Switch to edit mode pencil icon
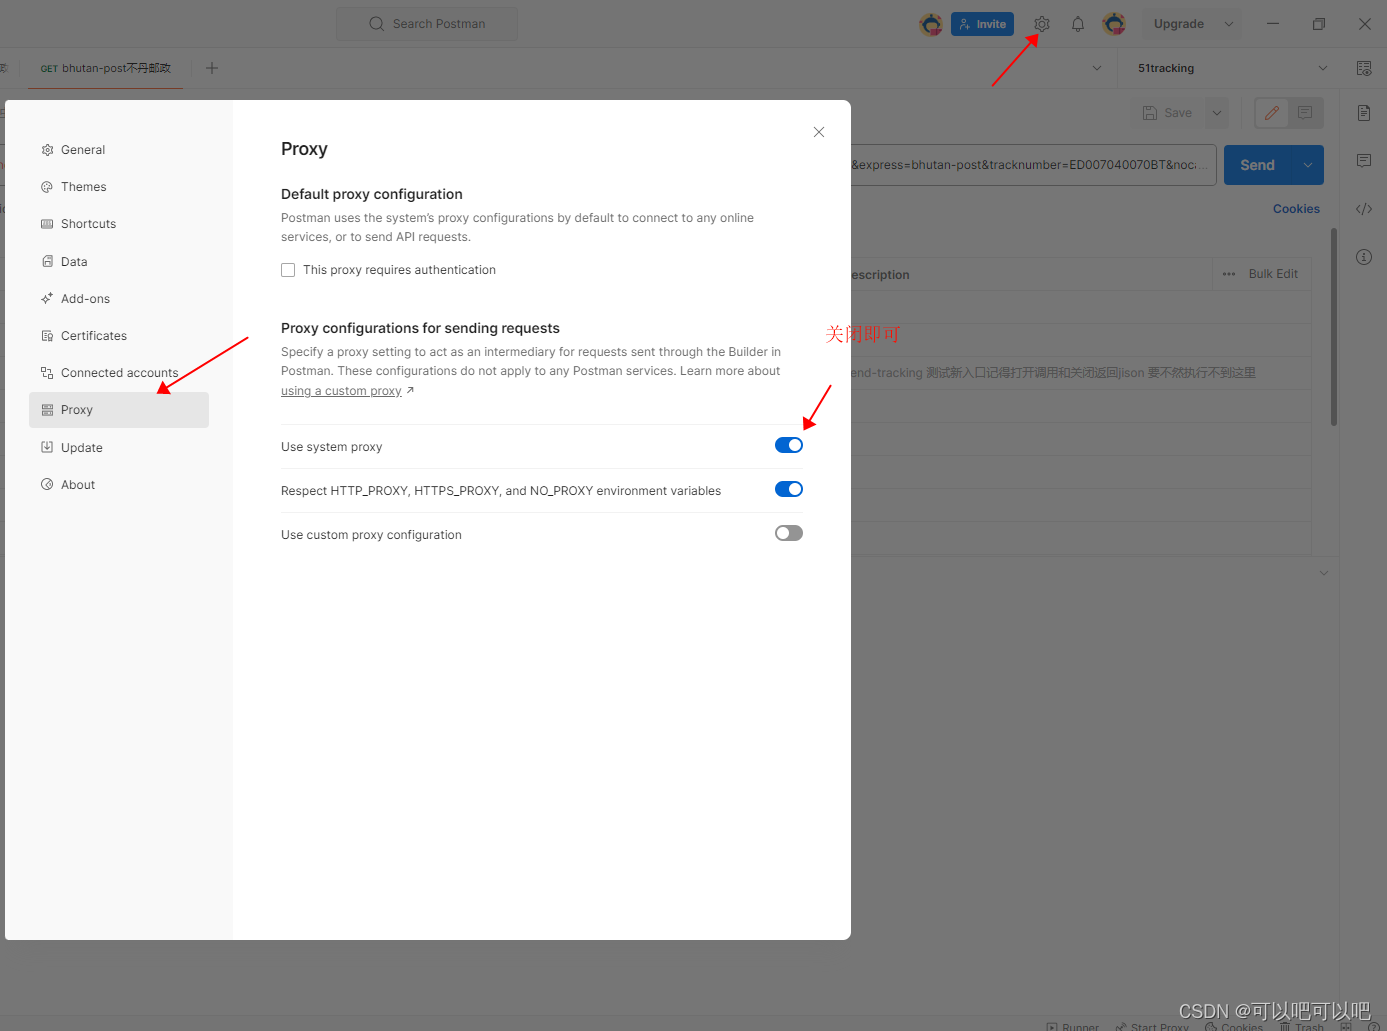Viewport: 1387px width, 1031px height. (x=1272, y=113)
